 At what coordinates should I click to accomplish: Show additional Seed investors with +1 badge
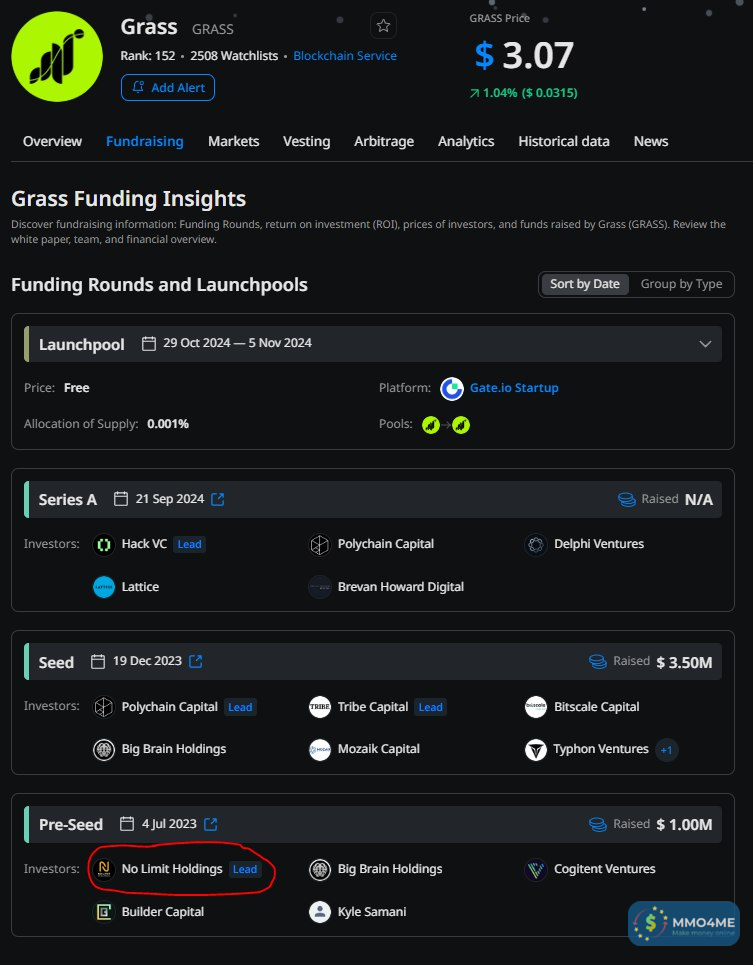click(667, 749)
